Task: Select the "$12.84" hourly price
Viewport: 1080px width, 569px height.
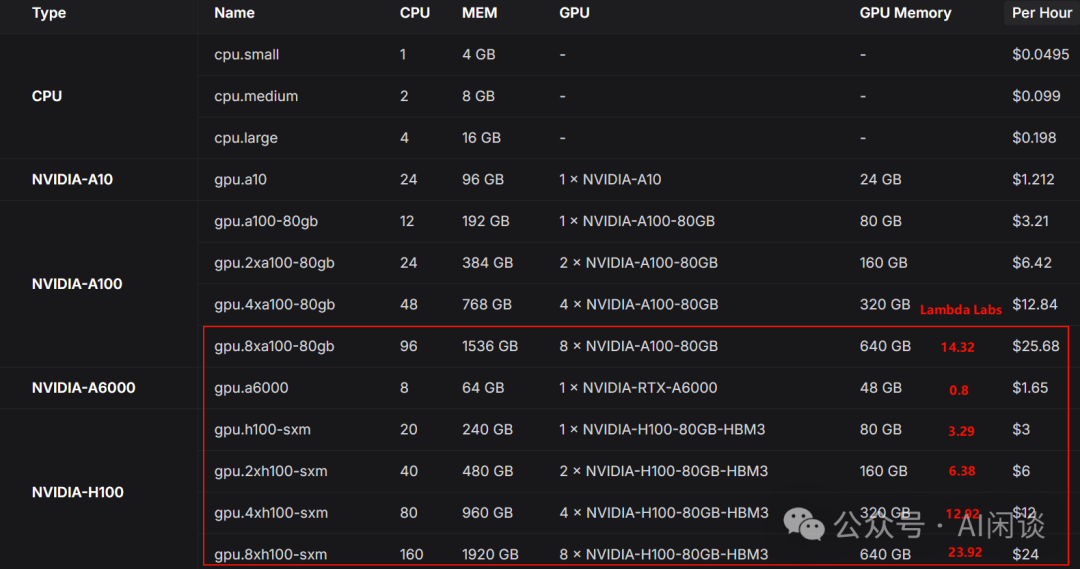Action: 1035,304
